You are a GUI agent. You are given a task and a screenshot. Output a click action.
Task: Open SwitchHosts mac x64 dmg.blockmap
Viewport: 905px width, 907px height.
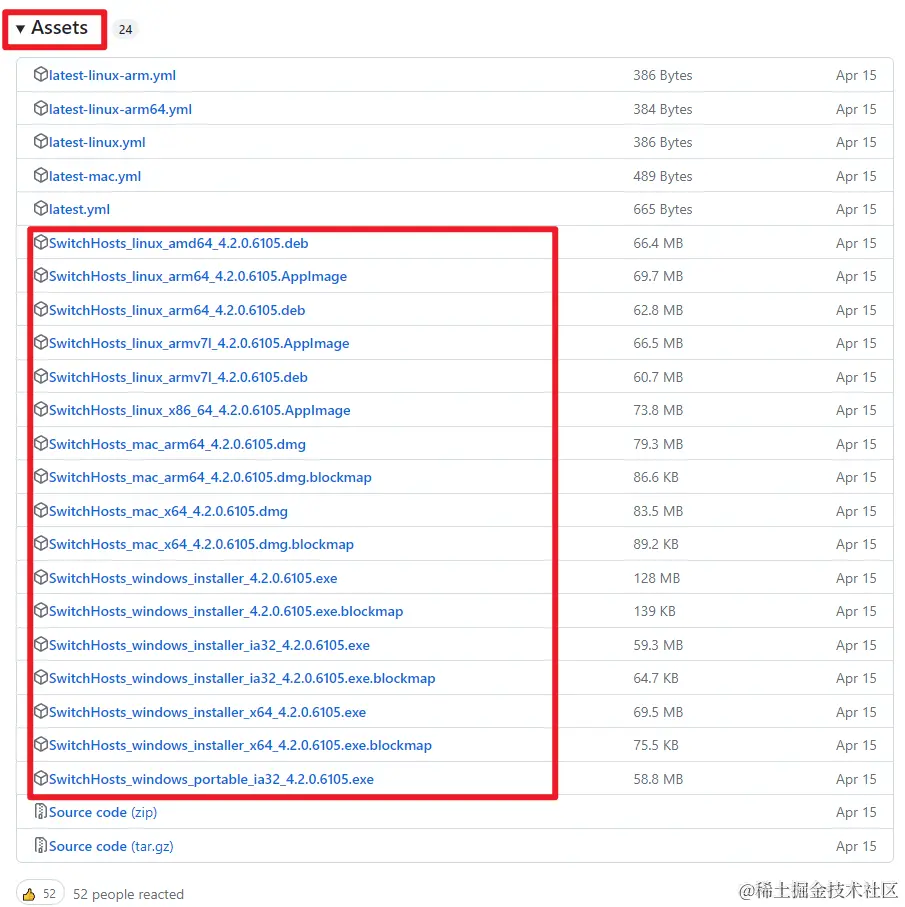tap(201, 545)
